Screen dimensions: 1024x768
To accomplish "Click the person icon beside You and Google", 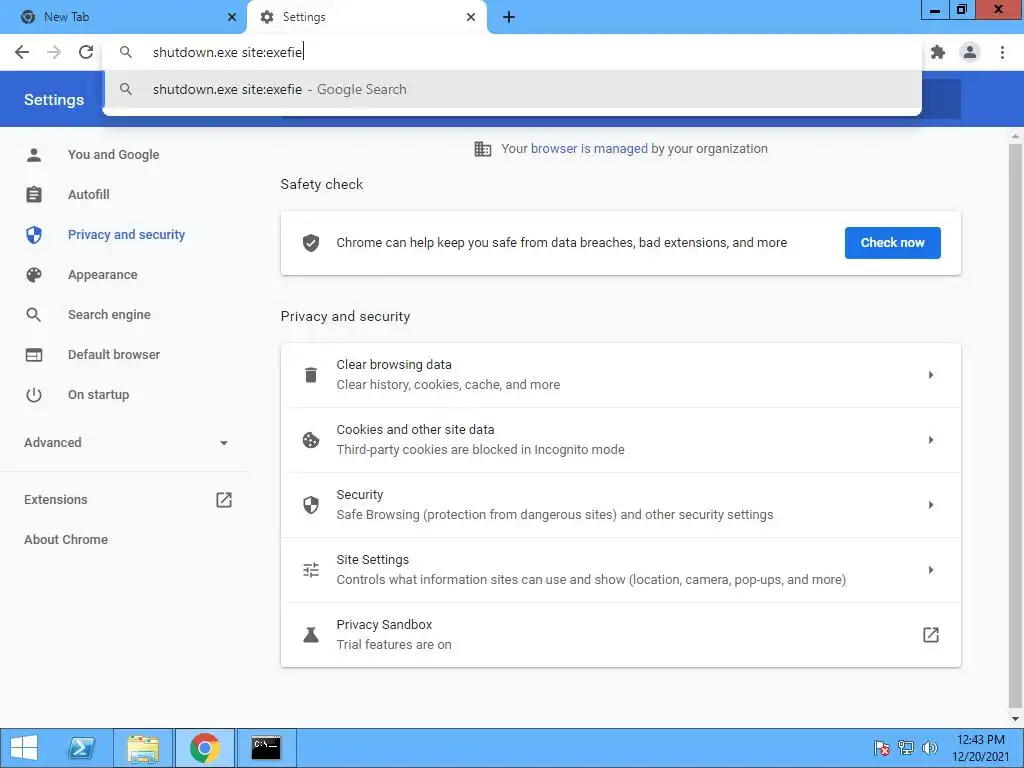I will (x=34, y=155).
